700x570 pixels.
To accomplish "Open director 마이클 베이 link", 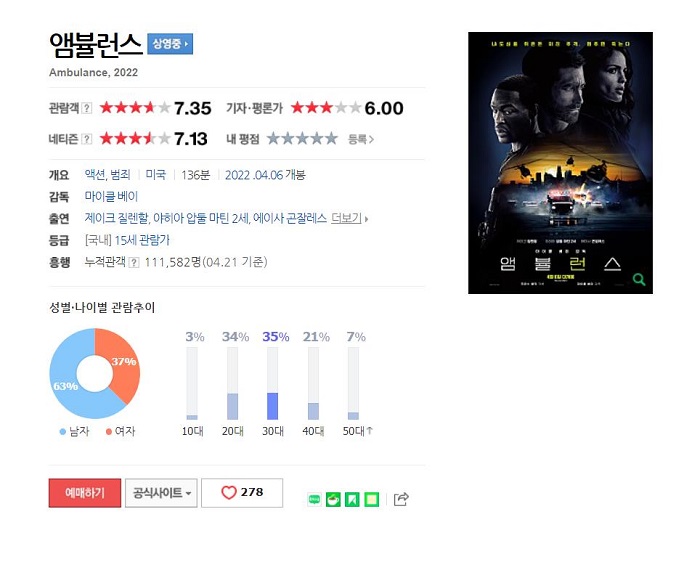I will [x=111, y=196].
